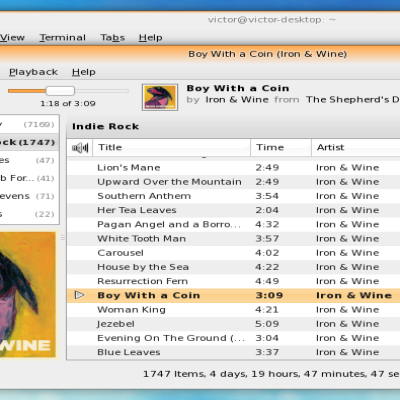Click the play indicator beside Boy With a Coin
Viewport: 400px width, 400px height.
(79, 295)
